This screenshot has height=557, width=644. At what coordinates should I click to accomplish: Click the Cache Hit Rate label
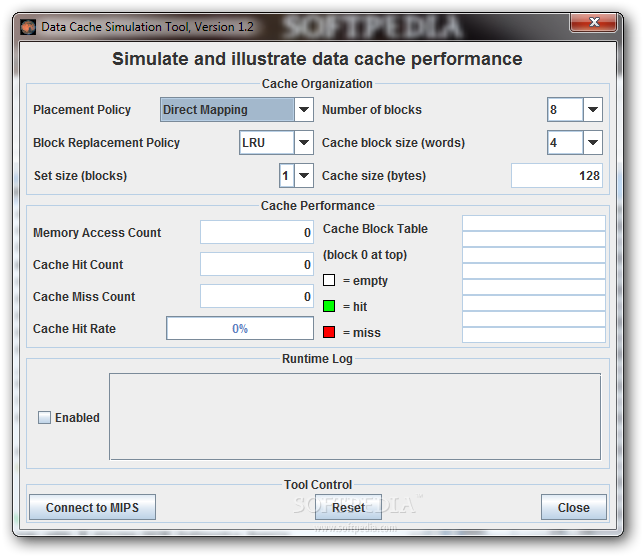pyautogui.click(x=74, y=329)
